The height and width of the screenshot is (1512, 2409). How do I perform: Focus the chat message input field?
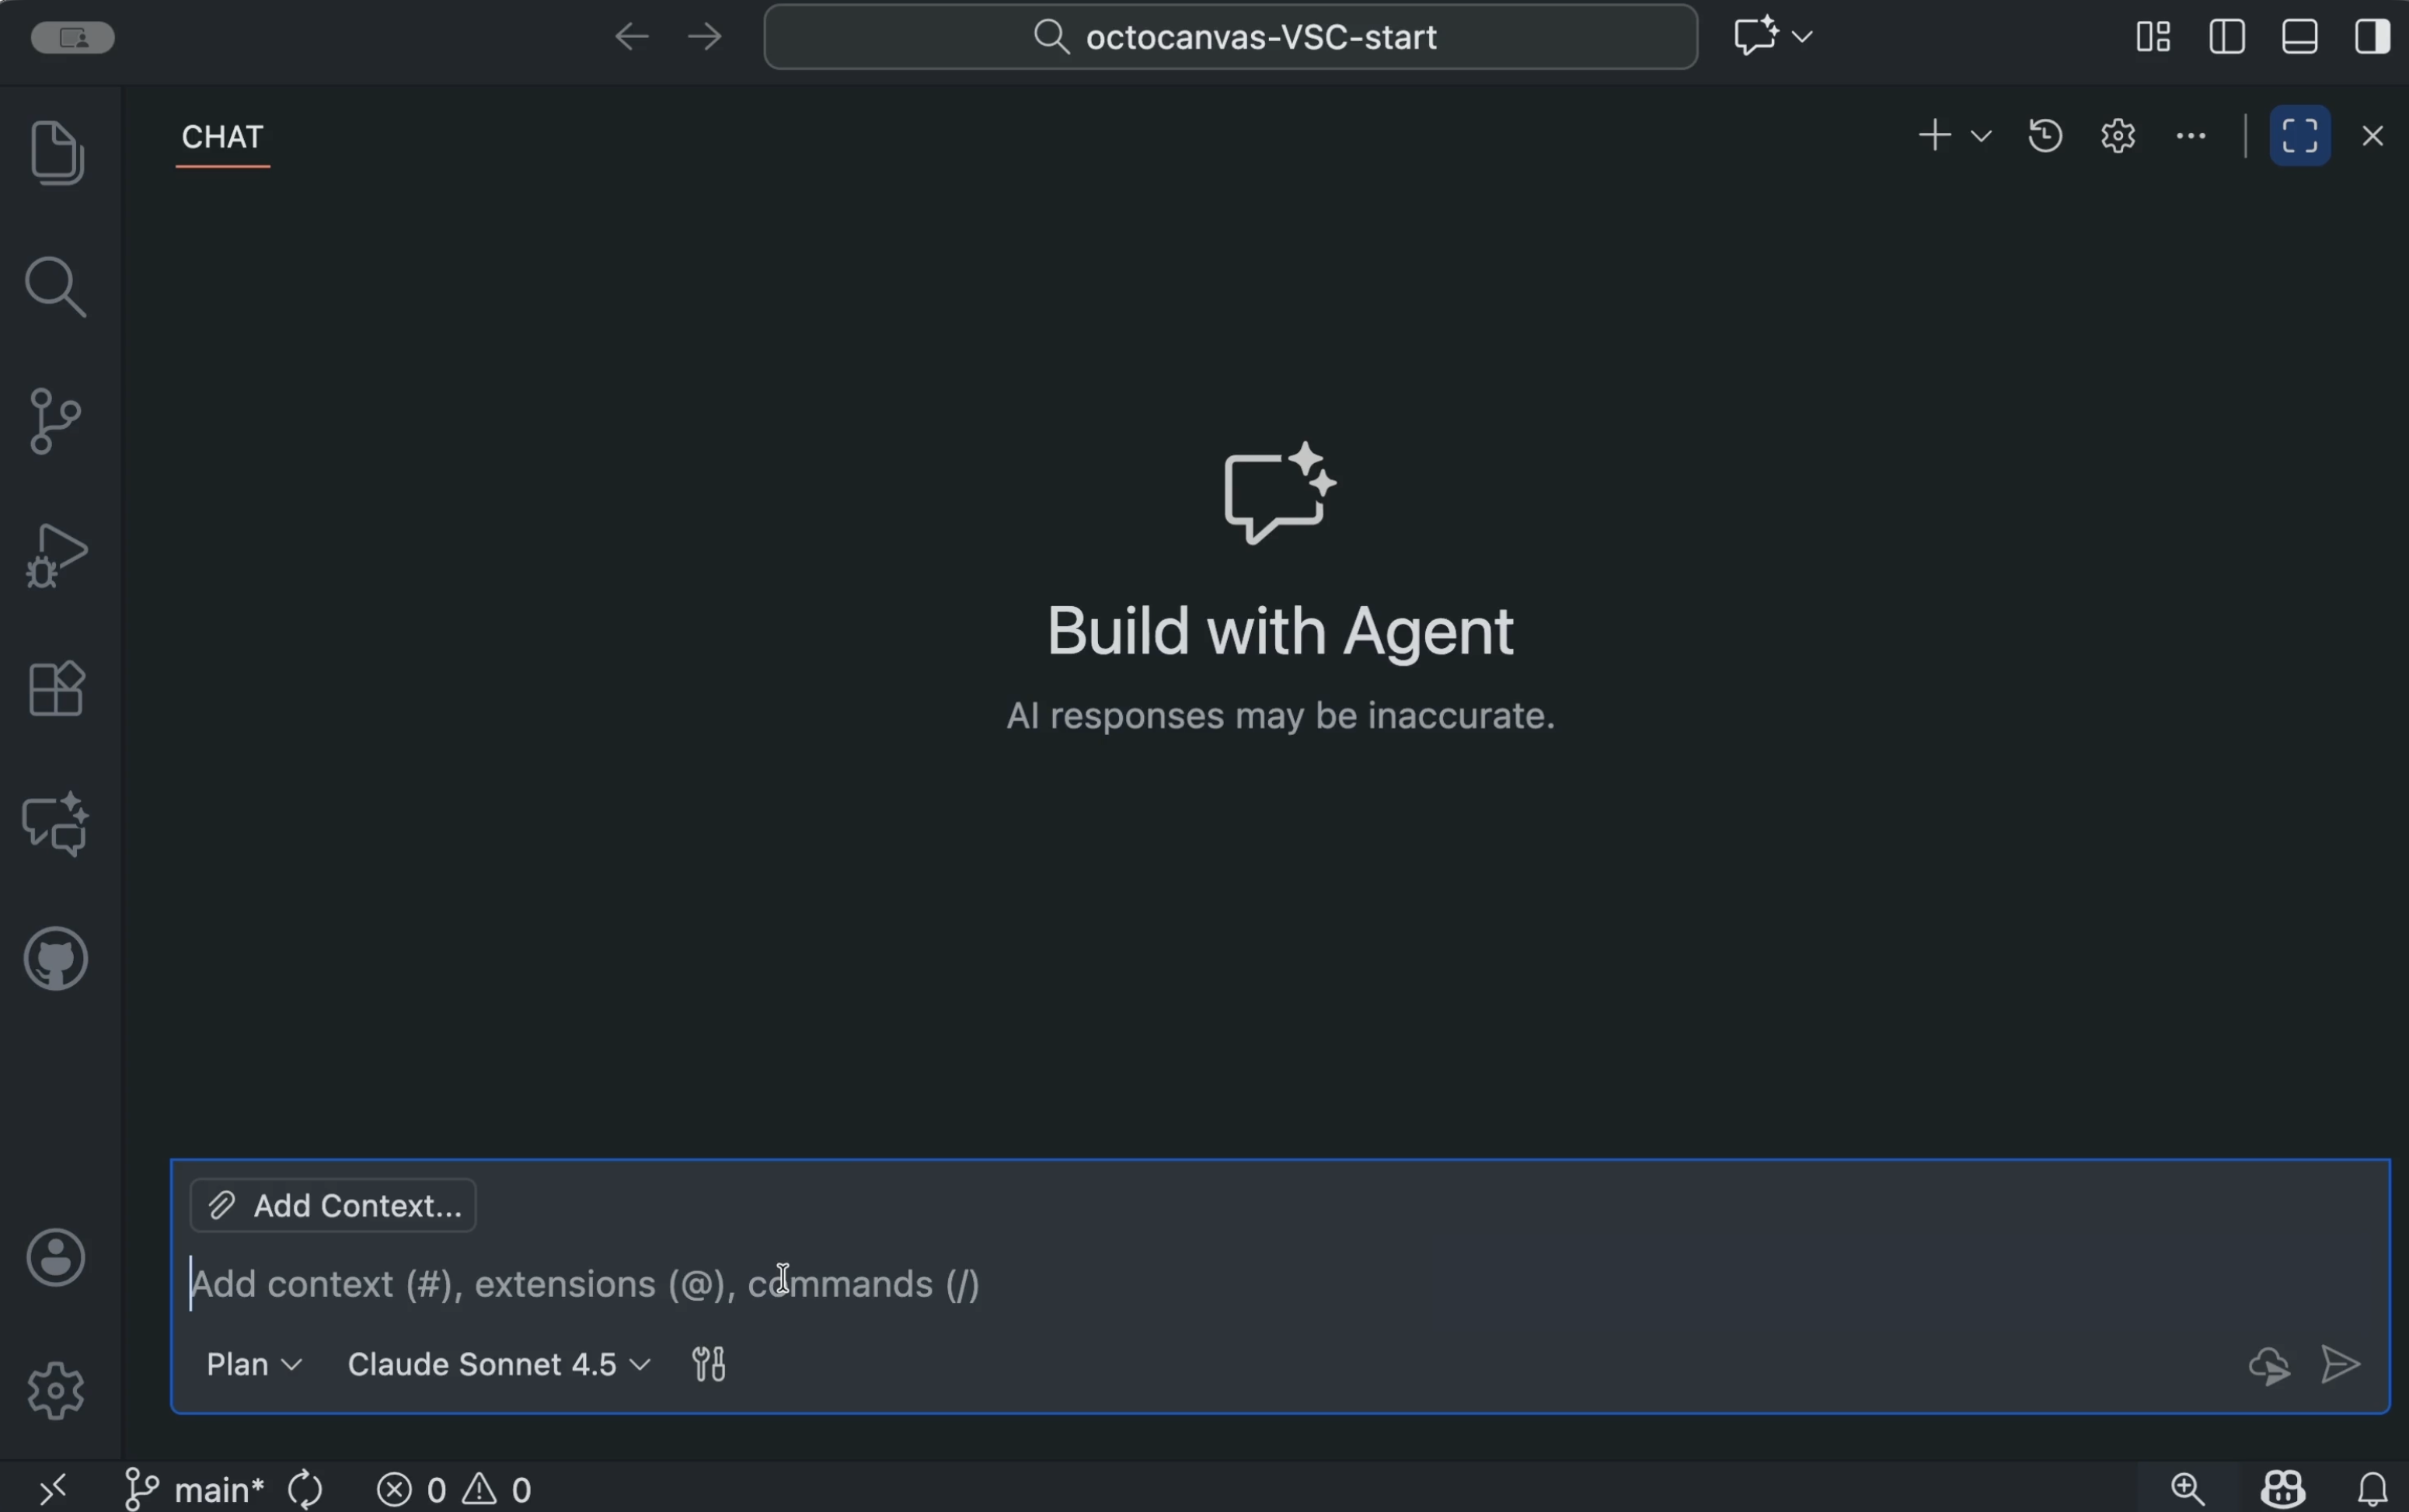1280,1284
